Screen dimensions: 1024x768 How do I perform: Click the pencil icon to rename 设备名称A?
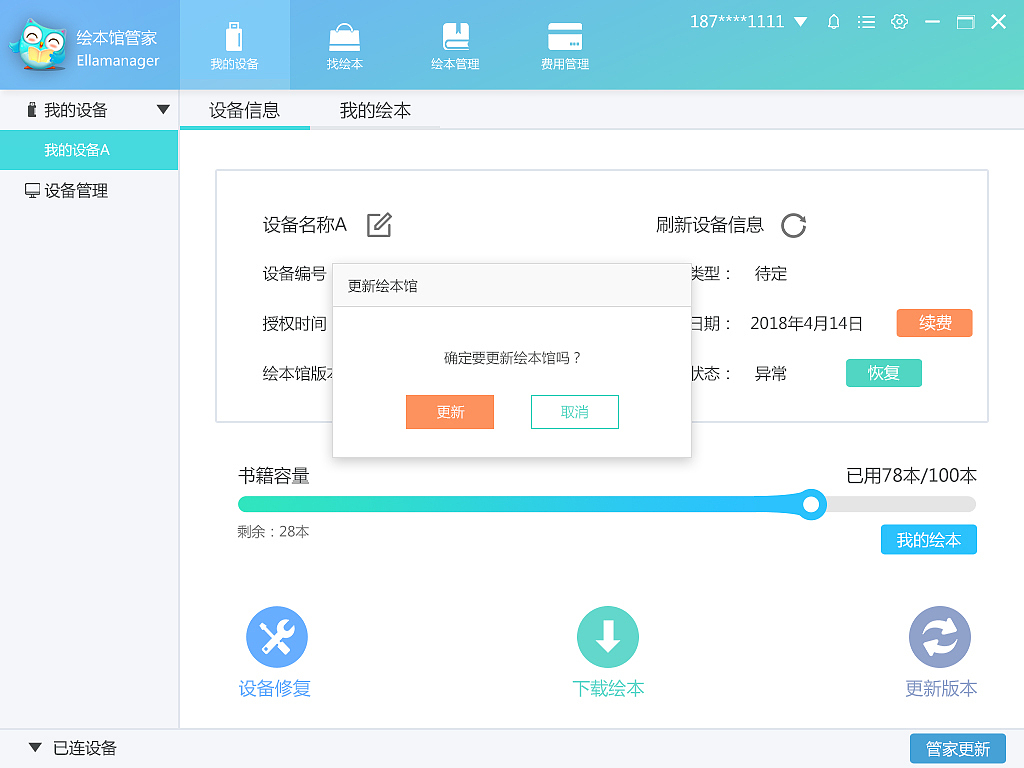tap(378, 226)
